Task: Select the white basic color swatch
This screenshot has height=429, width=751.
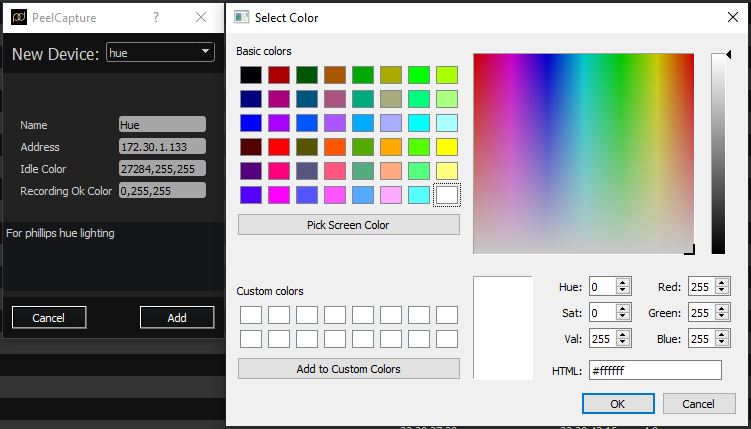Action: tap(447, 195)
